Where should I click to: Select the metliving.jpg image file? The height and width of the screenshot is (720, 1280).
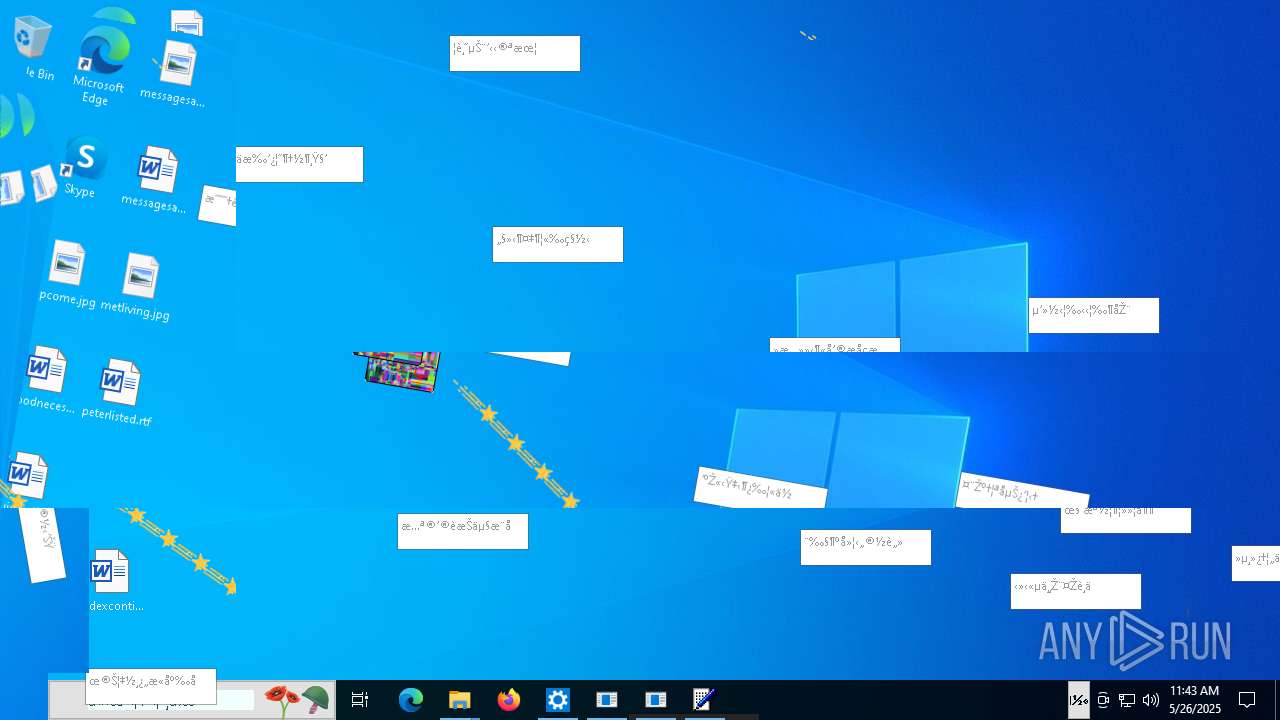pyautogui.click(x=137, y=288)
